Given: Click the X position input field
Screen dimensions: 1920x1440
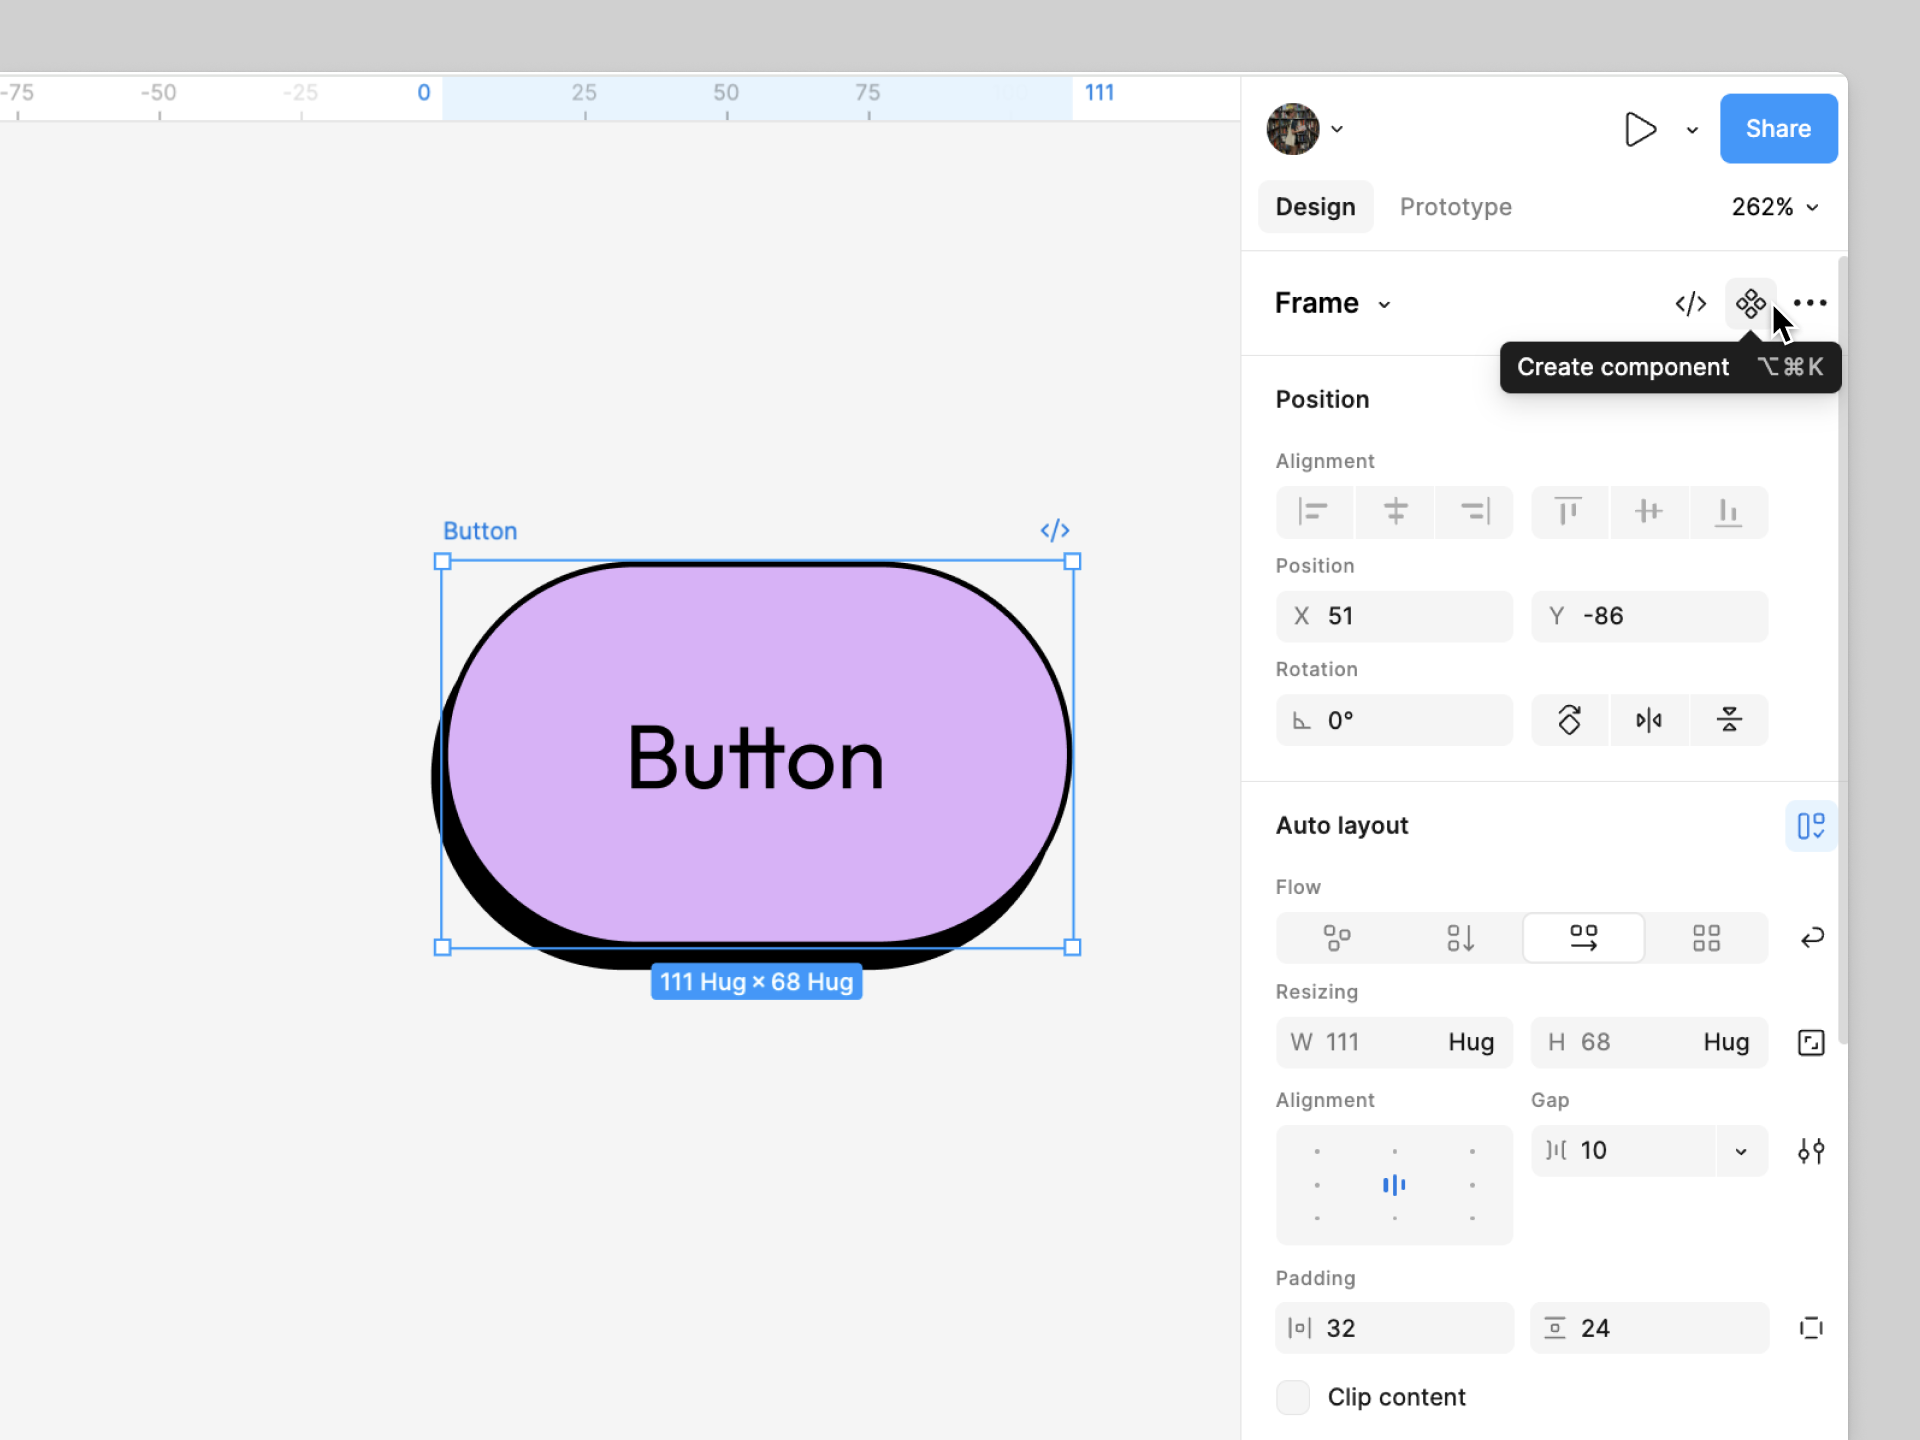Looking at the screenshot, I should click(1394, 616).
